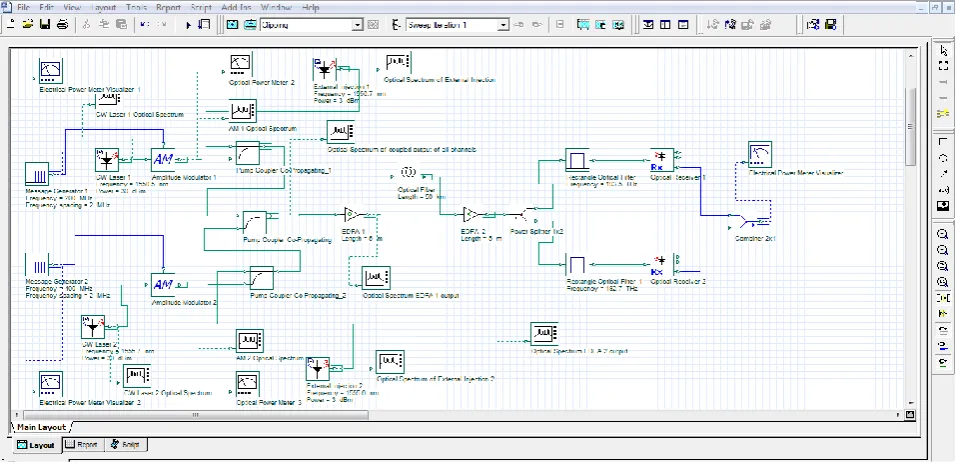Click the horizontal scrollbar thumb of the canvas
This screenshot has height=466, width=957.
(195, 415)
